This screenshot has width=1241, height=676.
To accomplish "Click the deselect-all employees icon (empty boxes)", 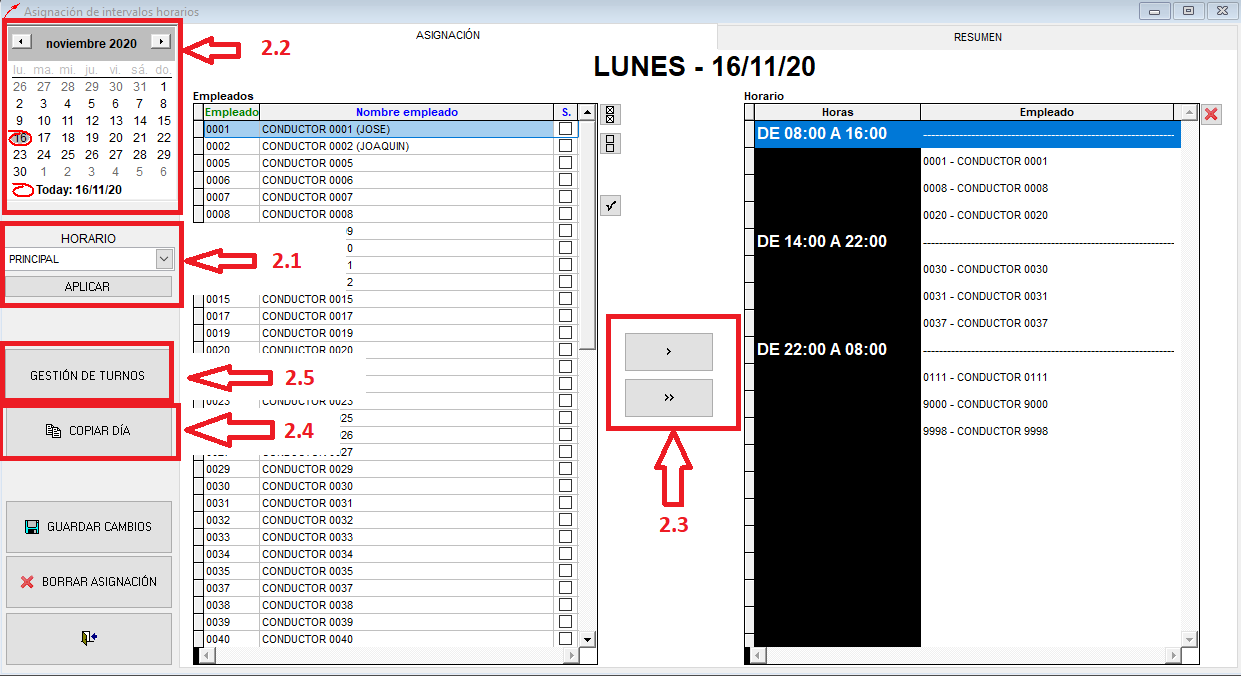I will (x=611, y=143).
